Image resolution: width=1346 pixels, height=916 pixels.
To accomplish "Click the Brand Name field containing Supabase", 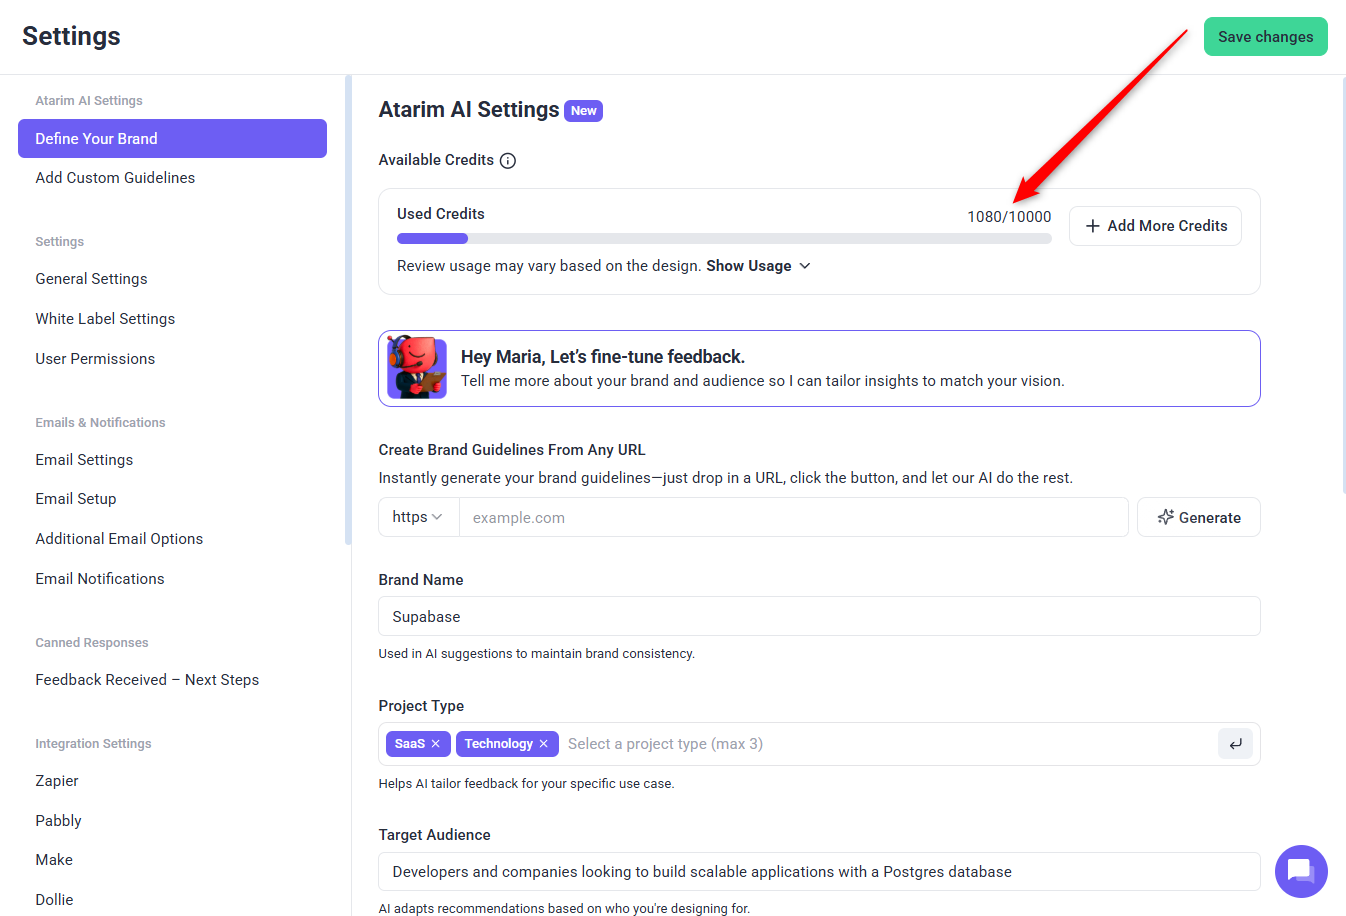I will (x=818, y=617).
